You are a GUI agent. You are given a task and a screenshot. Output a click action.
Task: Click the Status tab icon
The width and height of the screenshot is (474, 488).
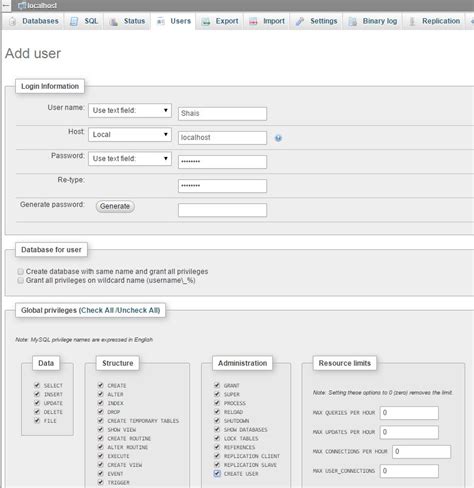(114, 22)
